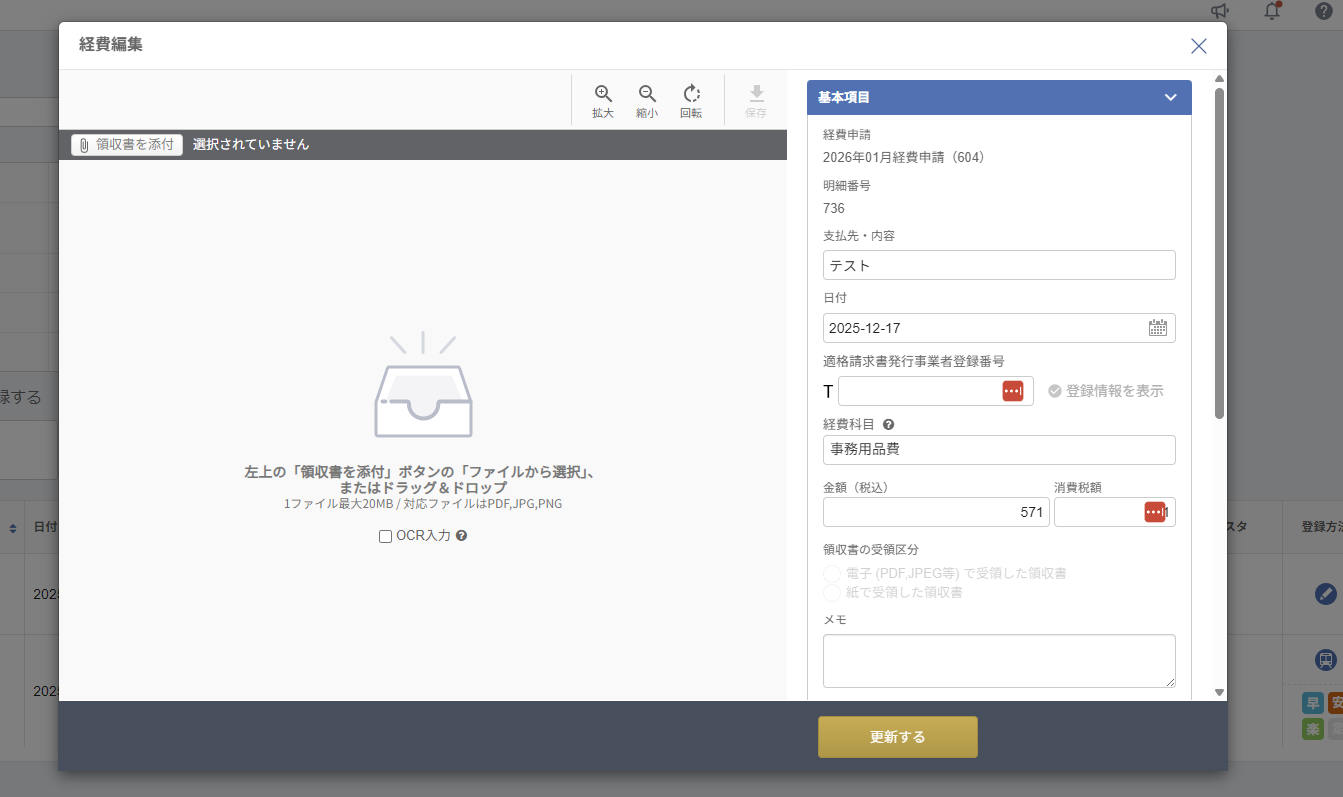Screen dimensions: 1343x797
Task: Click the 縮小 zoom-out icon
Action: (x=647, y=94)
